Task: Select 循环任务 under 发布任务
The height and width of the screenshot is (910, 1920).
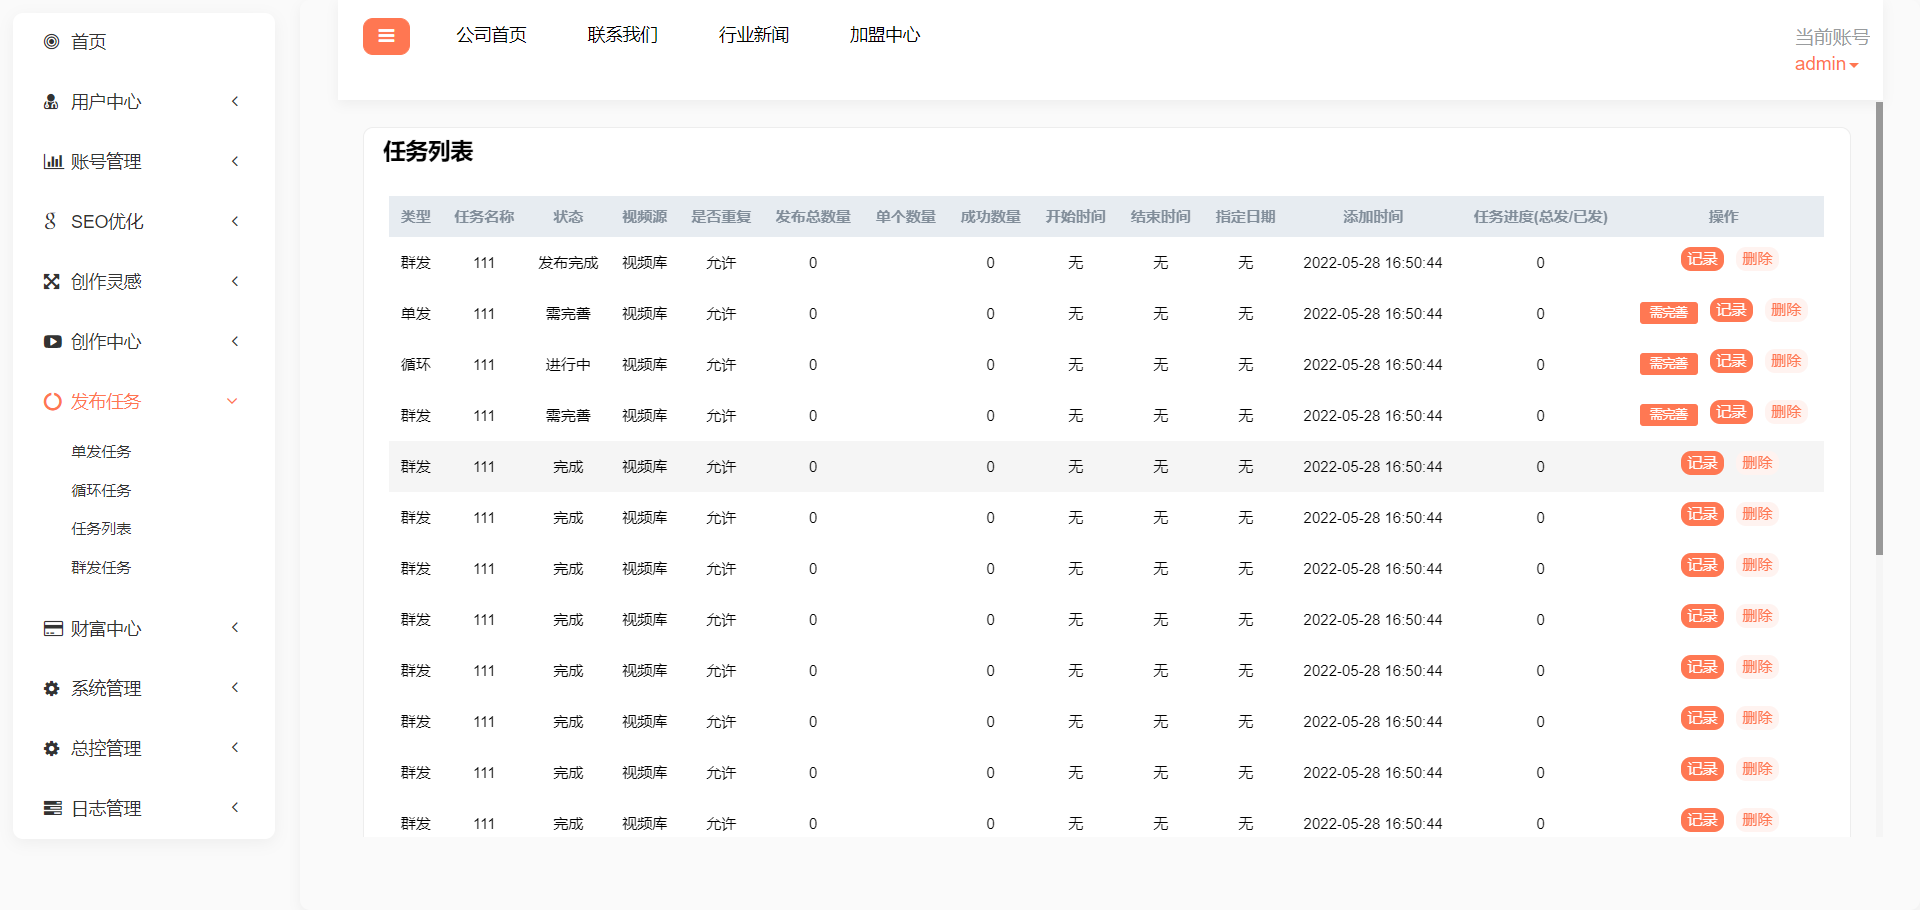Action: (101, 490)
